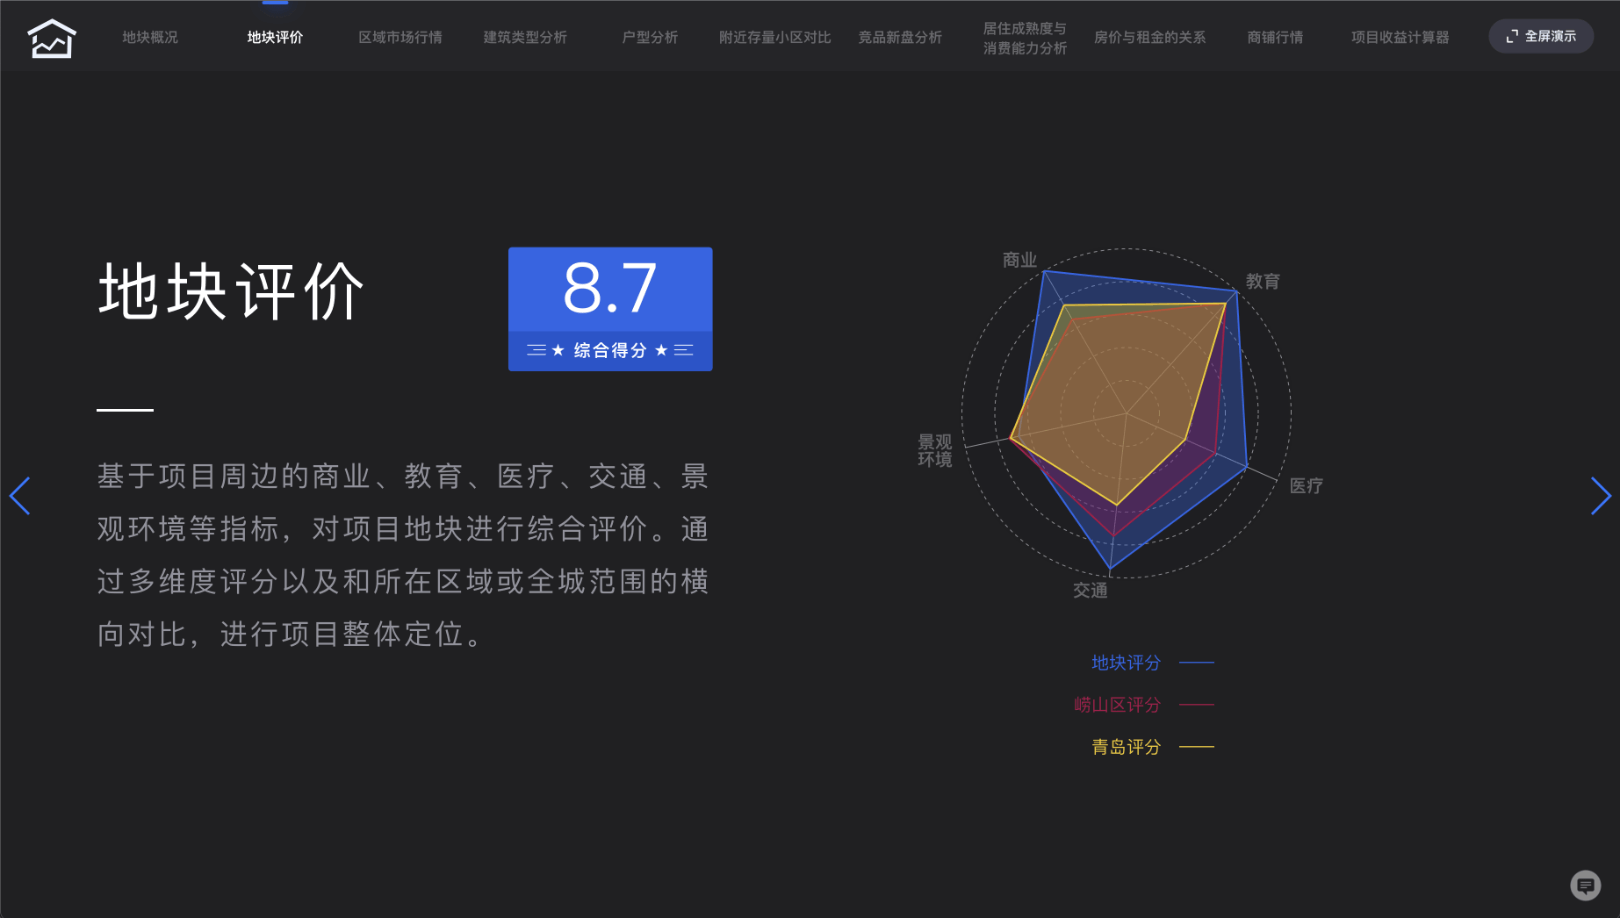Go to previous slide with left arrow
Screen dimensions: 1620x918
pyautogui.click(x=20, y=496)
